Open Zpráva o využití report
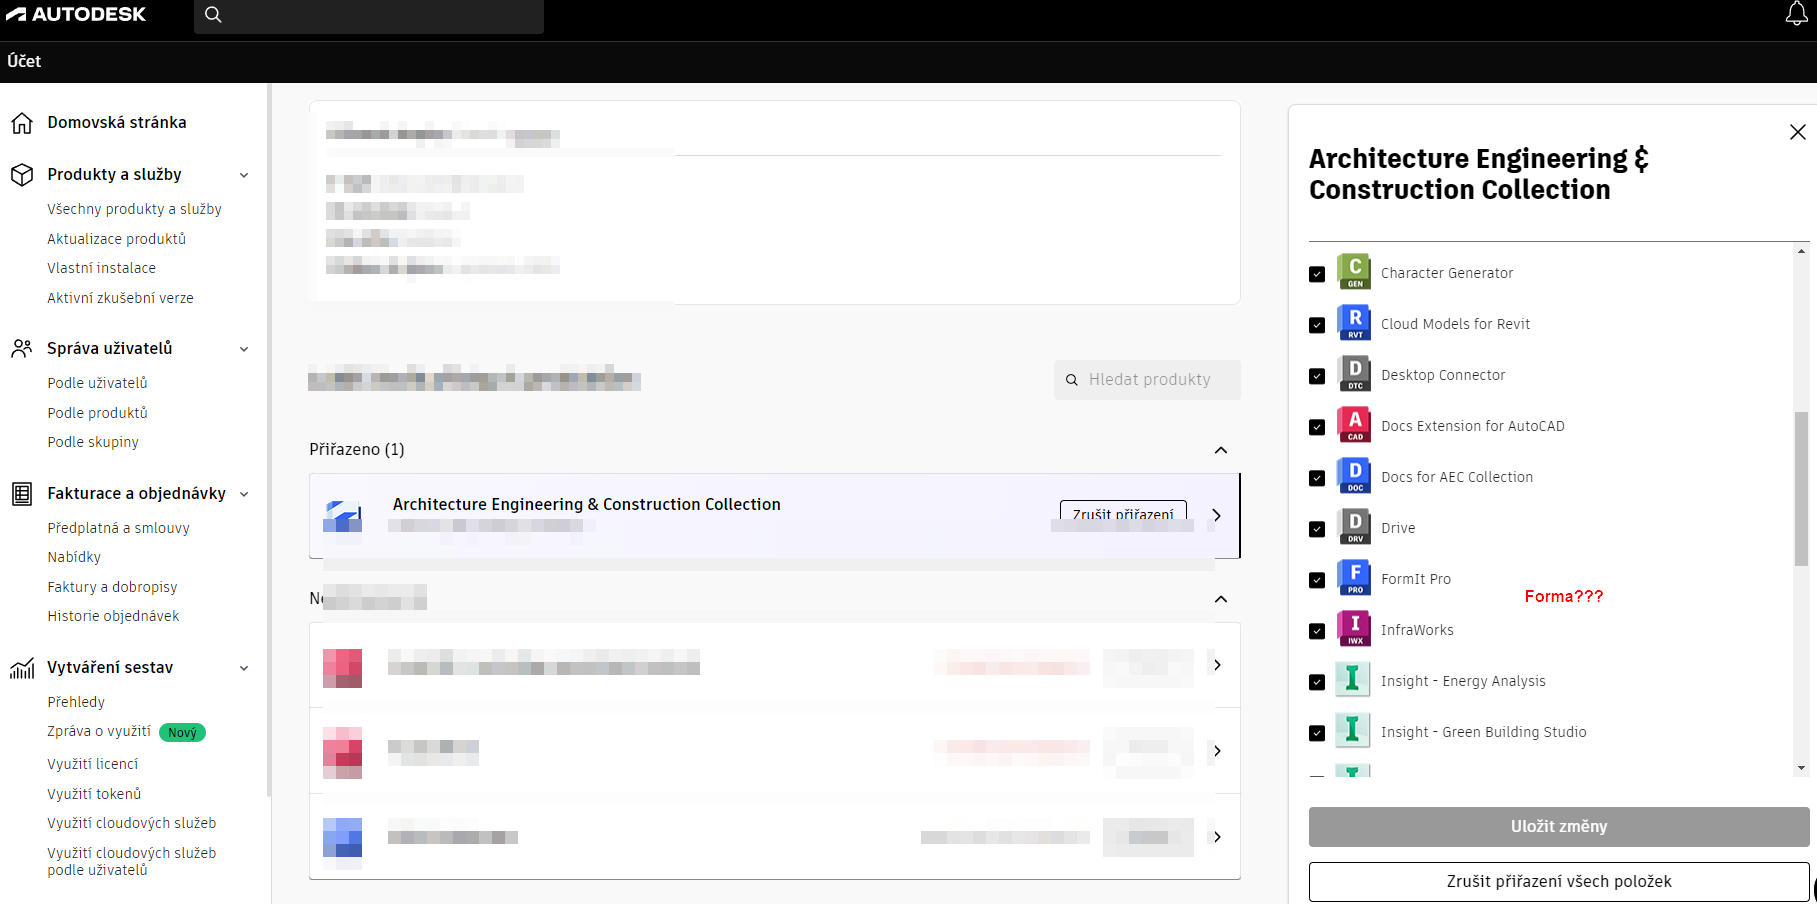Screen dimensions: 1817x904 99,731
